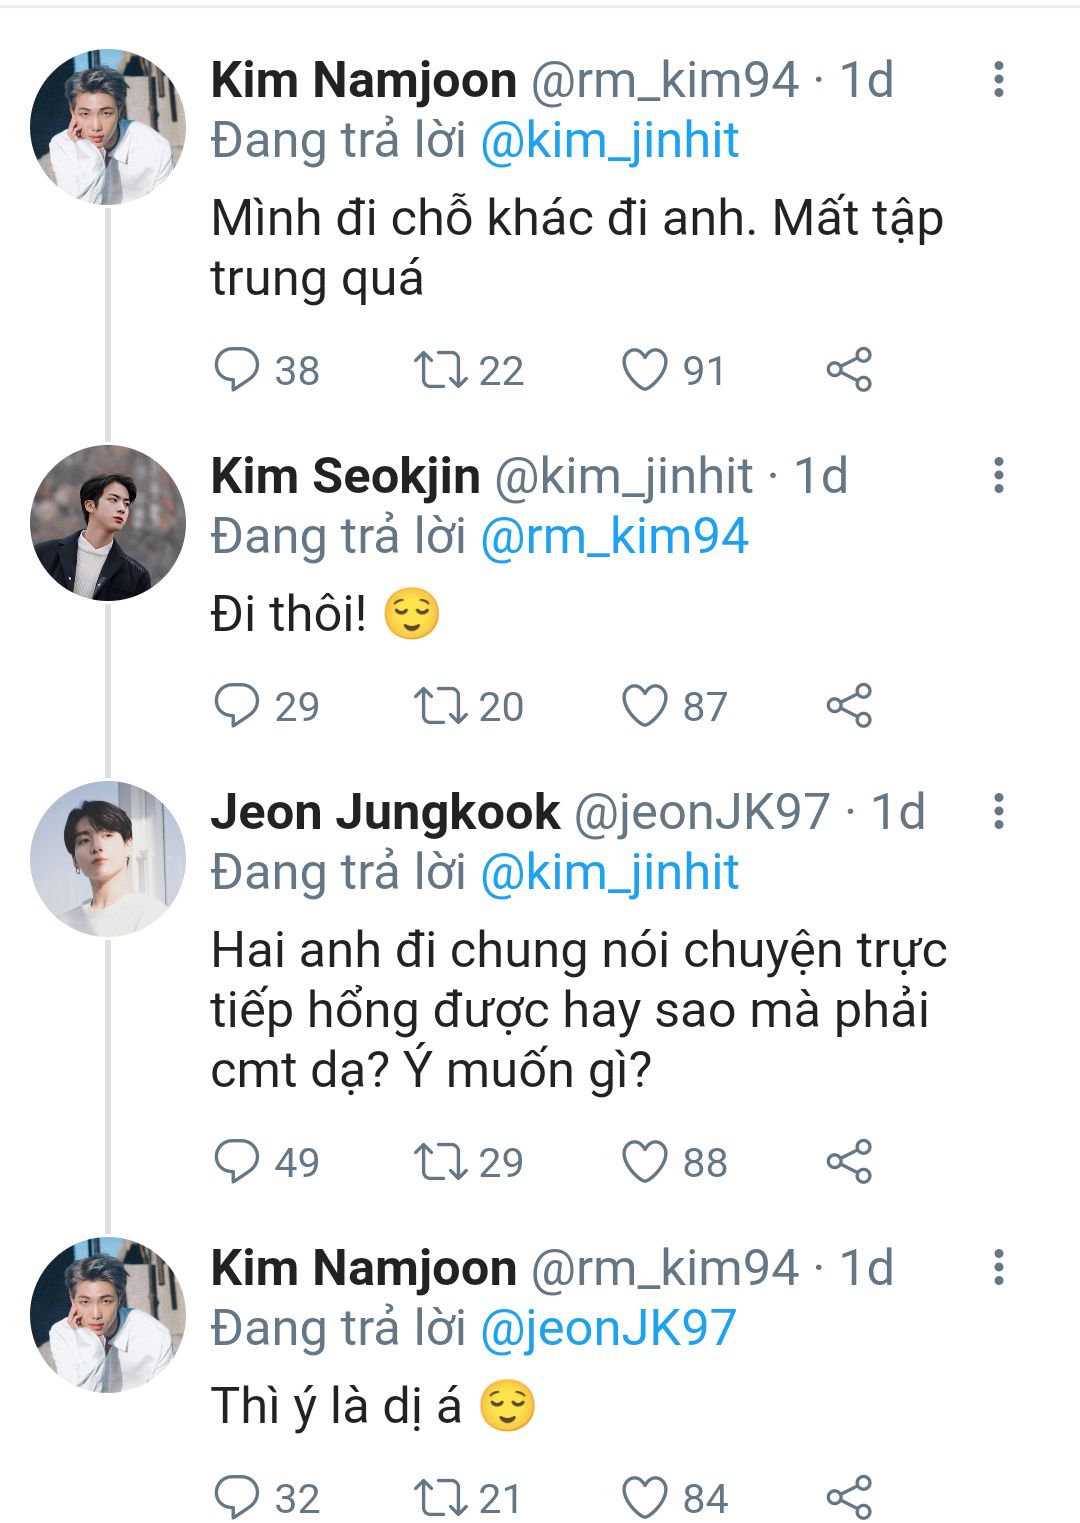Open @jeonJK97 mention link in last reply
Viewport: 1080px width, 1523px height.
click(x=608, y=1327)
